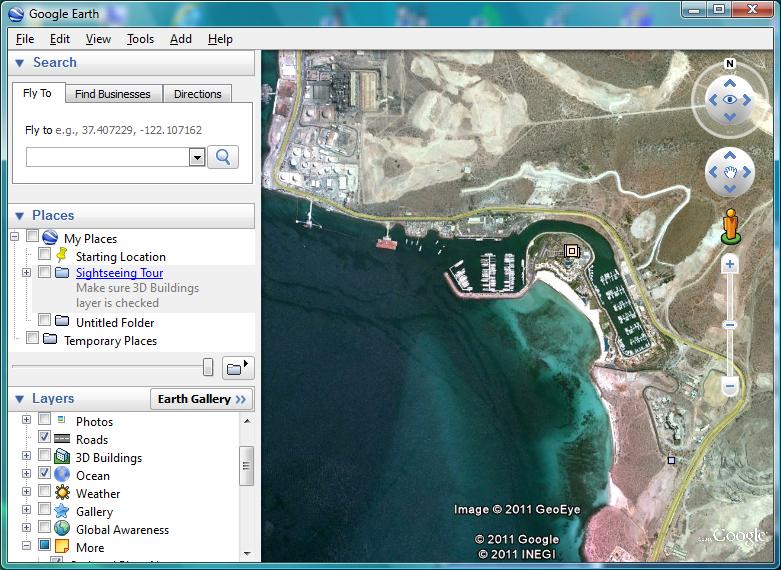The width and height of the screenshot is (781, 570).
Task: Open the Sightseeing Tour link
Action: (x=120, y=273)
